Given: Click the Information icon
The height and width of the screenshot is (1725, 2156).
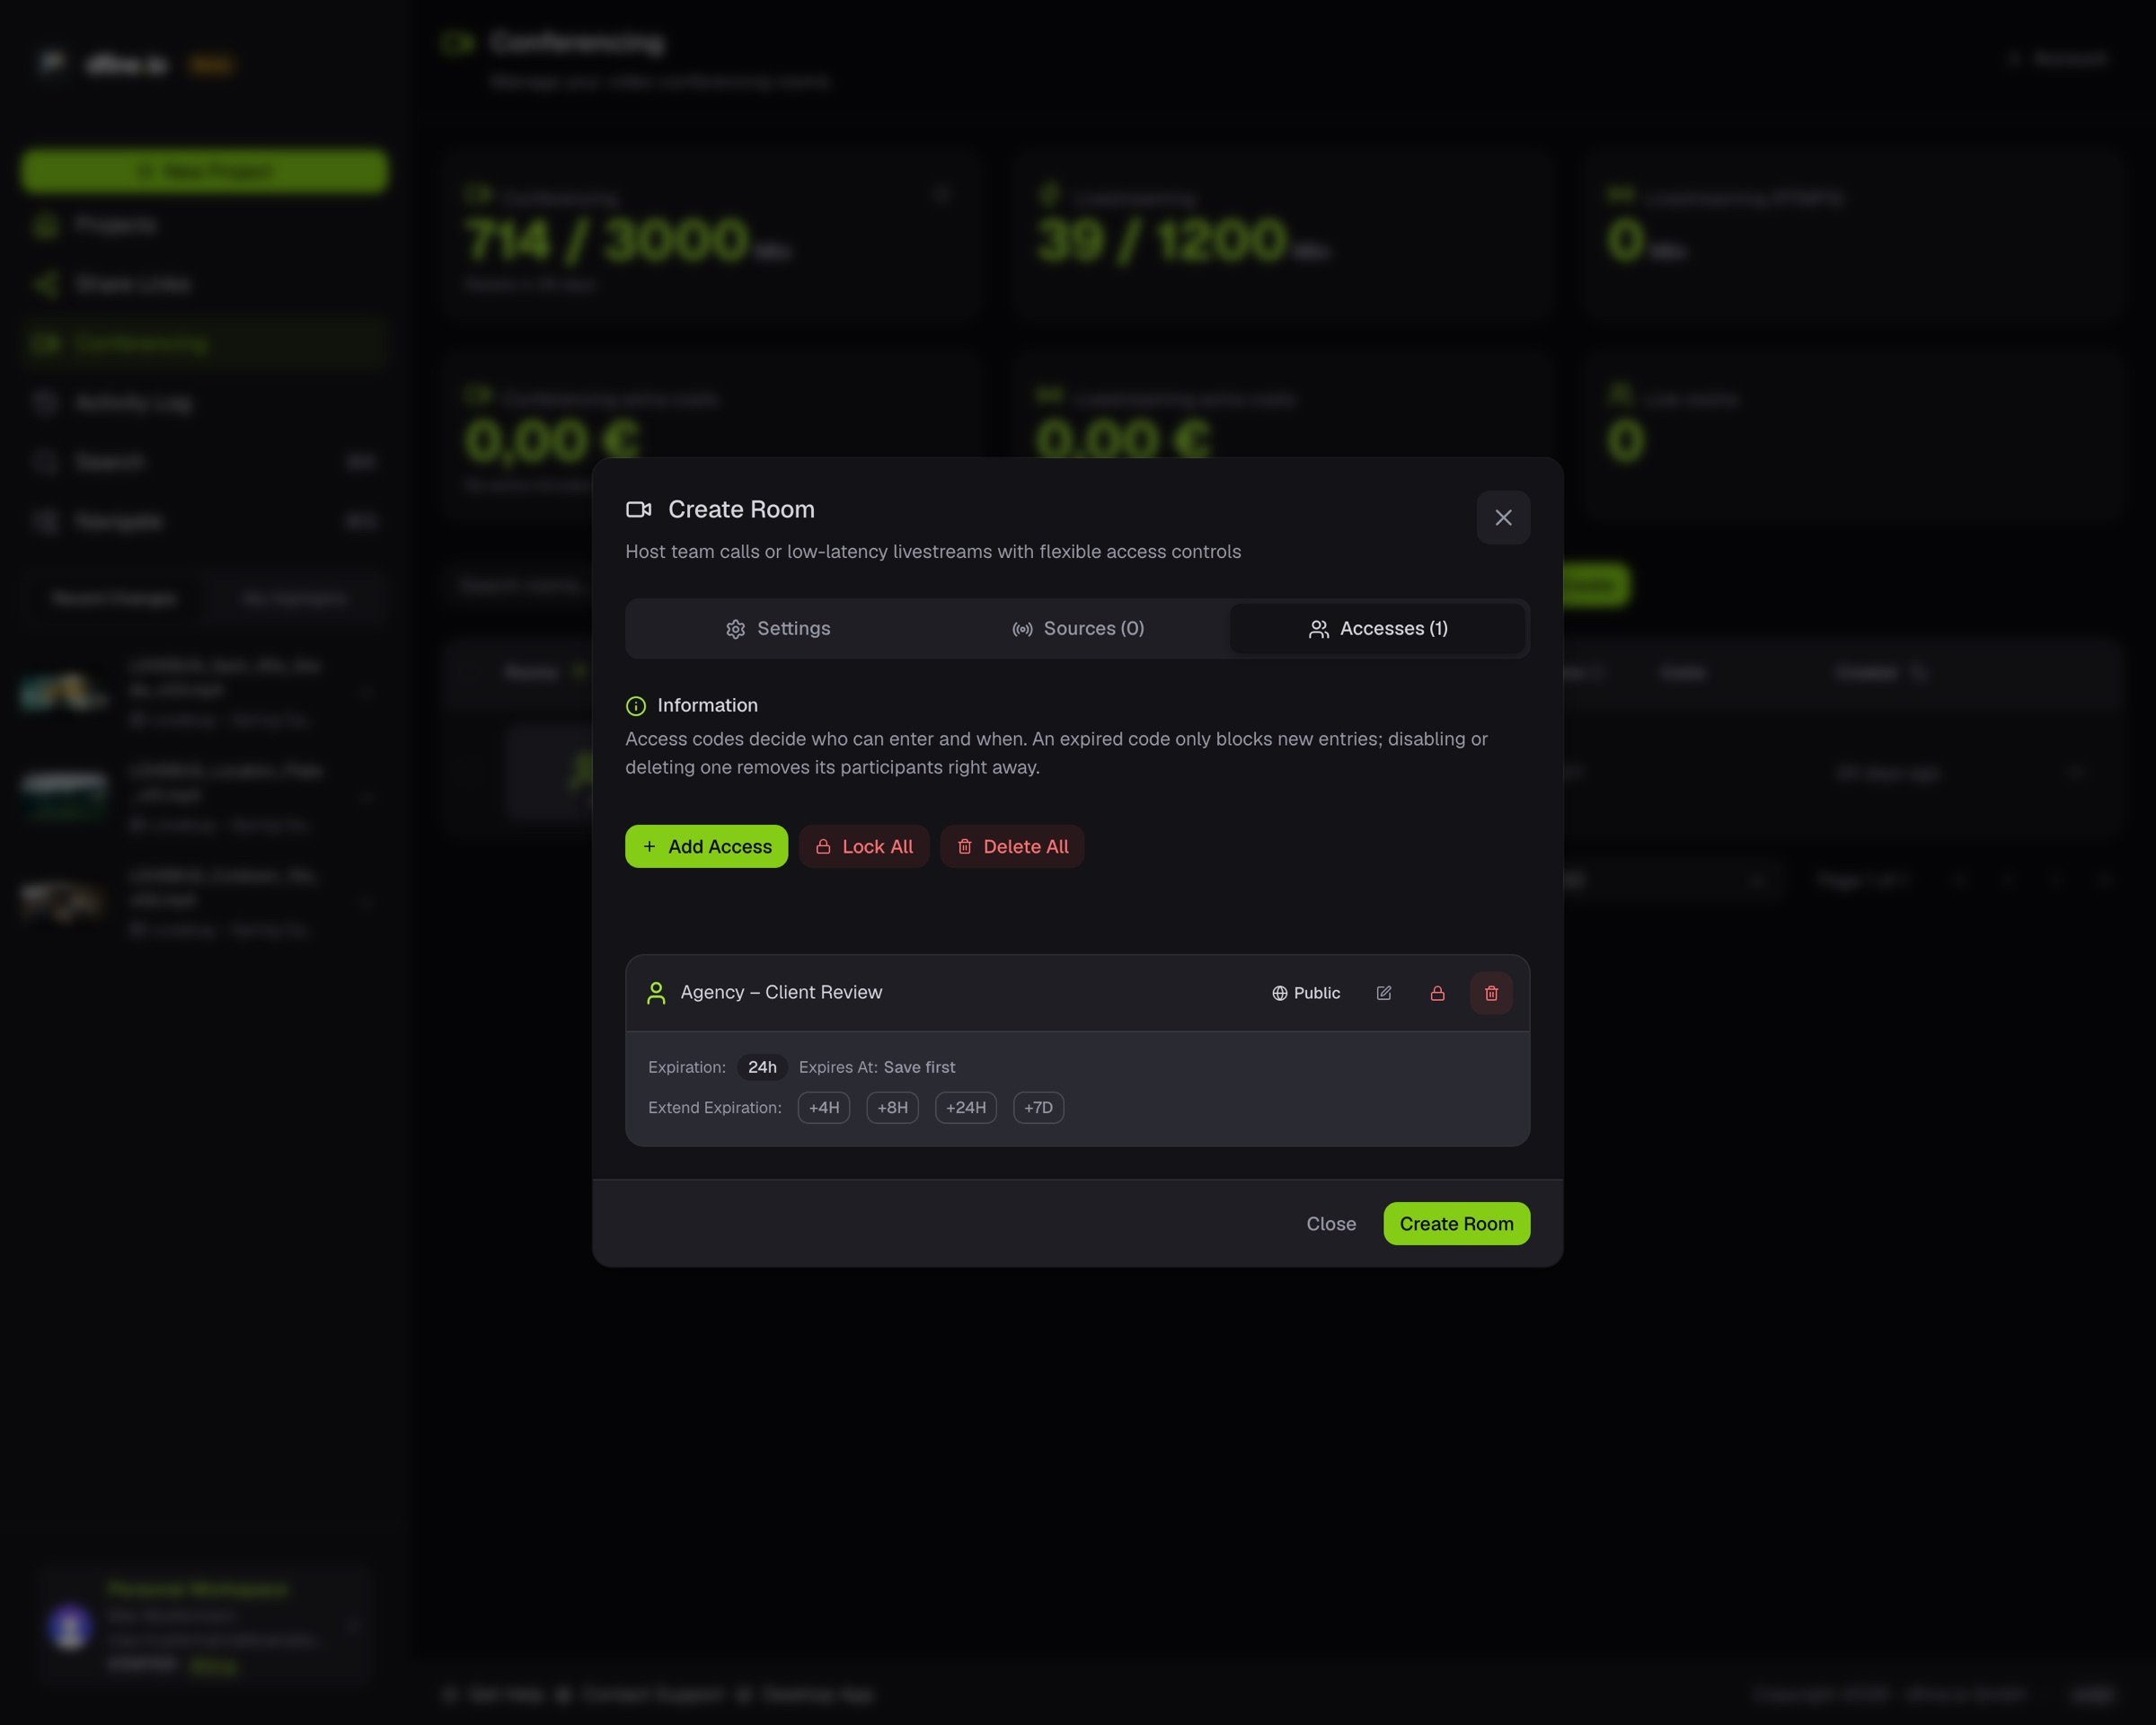Looking at the screenshot, I should click(636, 706).
